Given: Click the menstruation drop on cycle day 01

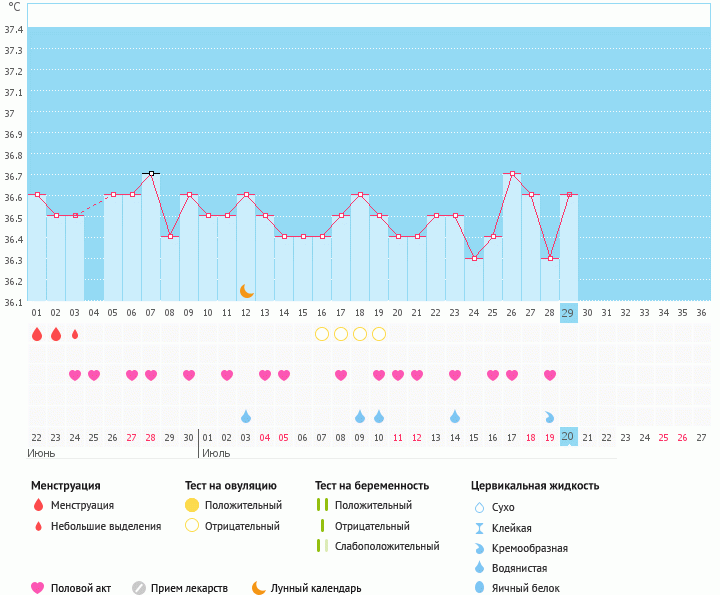Looking at the screenshot, I should point(37,334).
